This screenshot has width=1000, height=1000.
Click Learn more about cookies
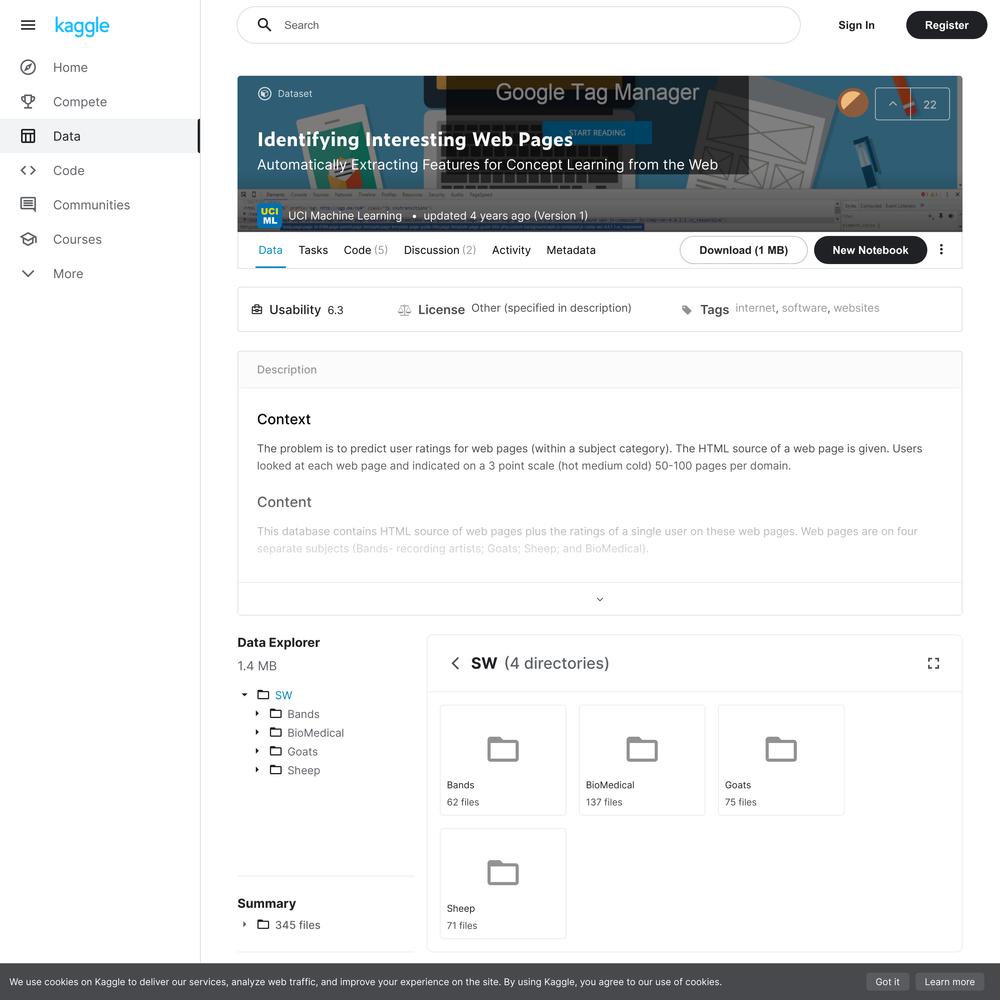point(949,982)
